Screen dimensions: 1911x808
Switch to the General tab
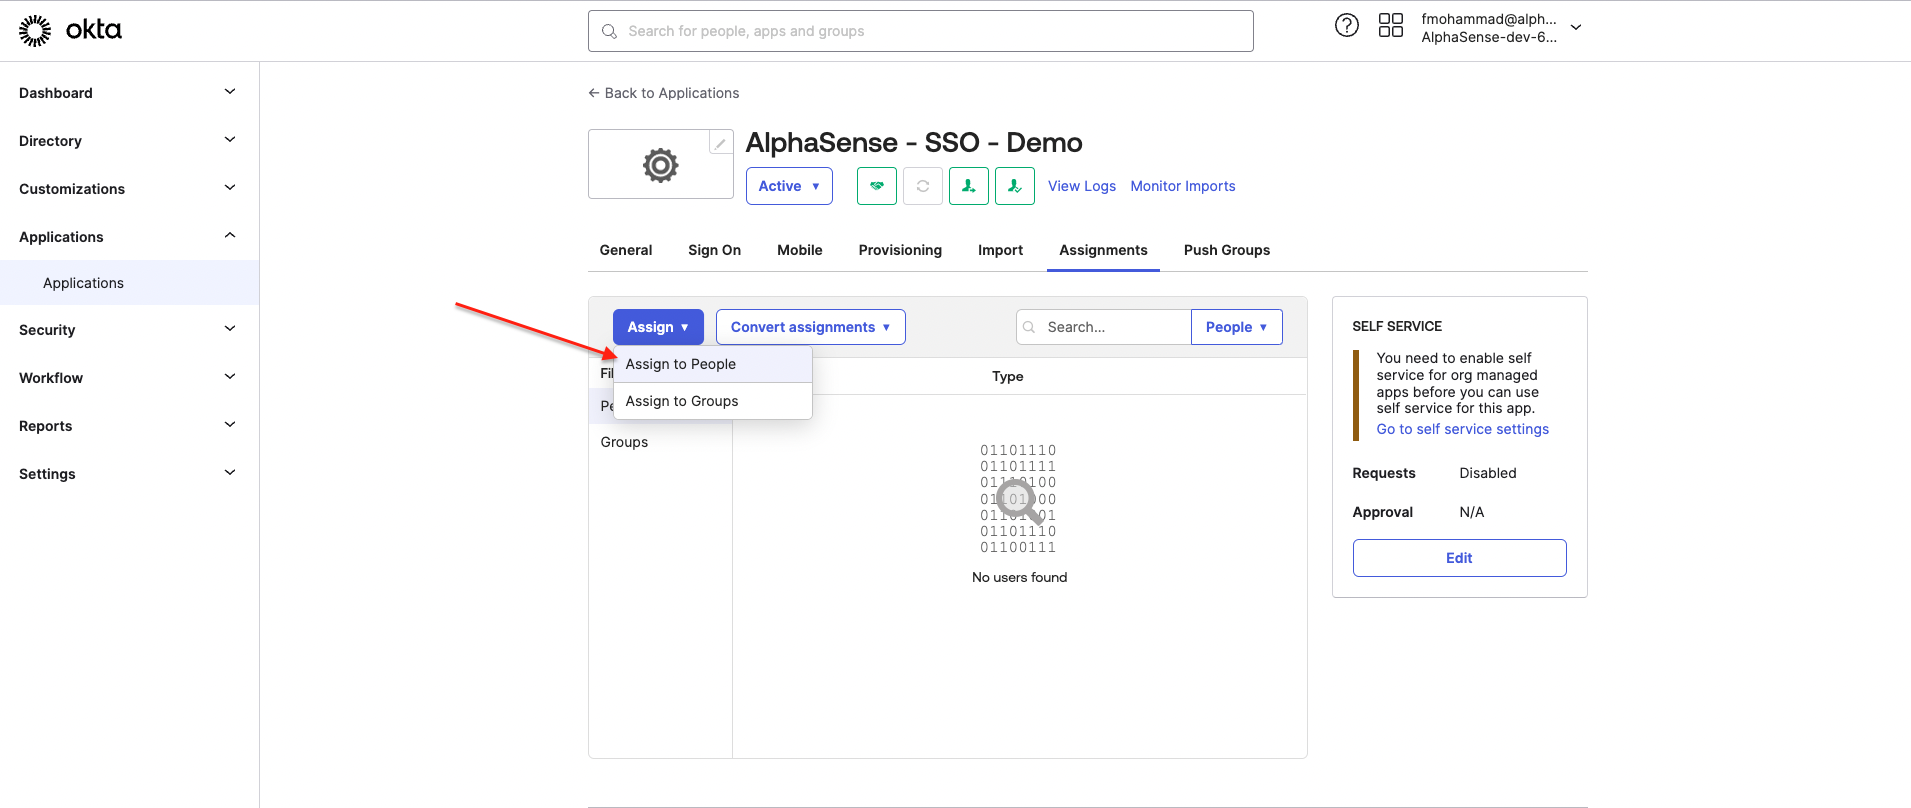[626, 250]
